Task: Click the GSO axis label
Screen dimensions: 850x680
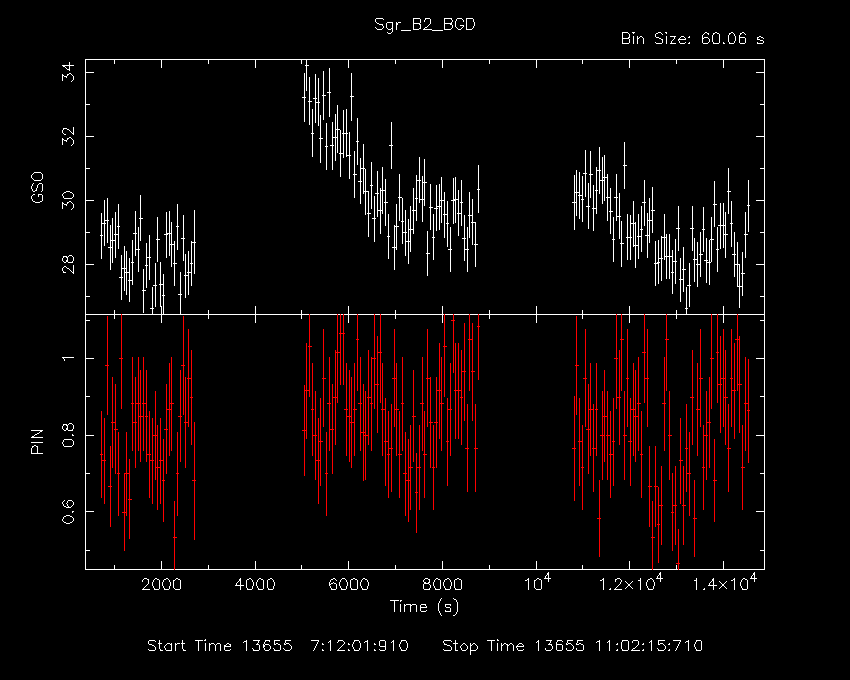Action: [37, 188]
